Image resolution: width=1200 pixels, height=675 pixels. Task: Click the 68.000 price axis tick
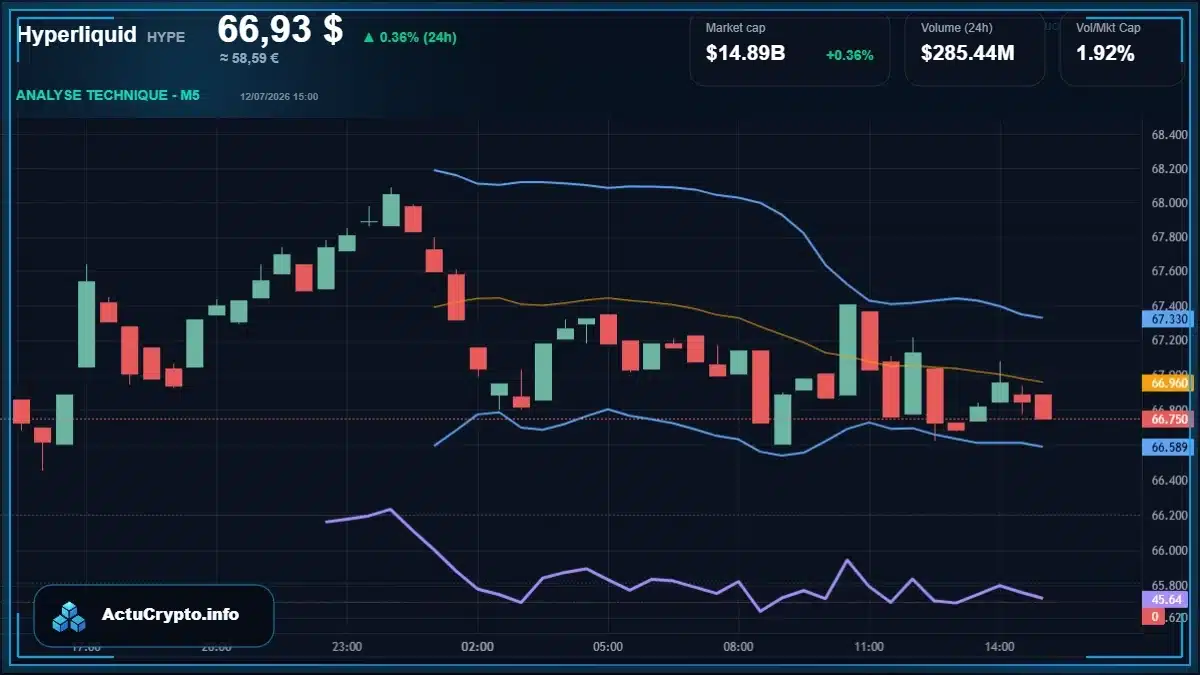click(x=1168, y=203)
